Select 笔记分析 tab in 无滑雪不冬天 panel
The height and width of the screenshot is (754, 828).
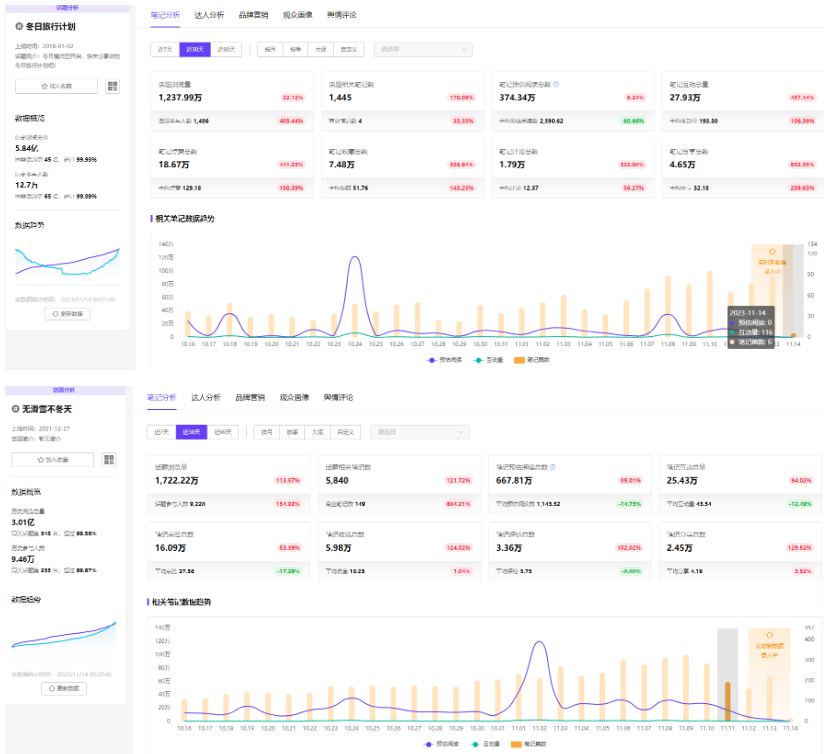tap(162, 397)
